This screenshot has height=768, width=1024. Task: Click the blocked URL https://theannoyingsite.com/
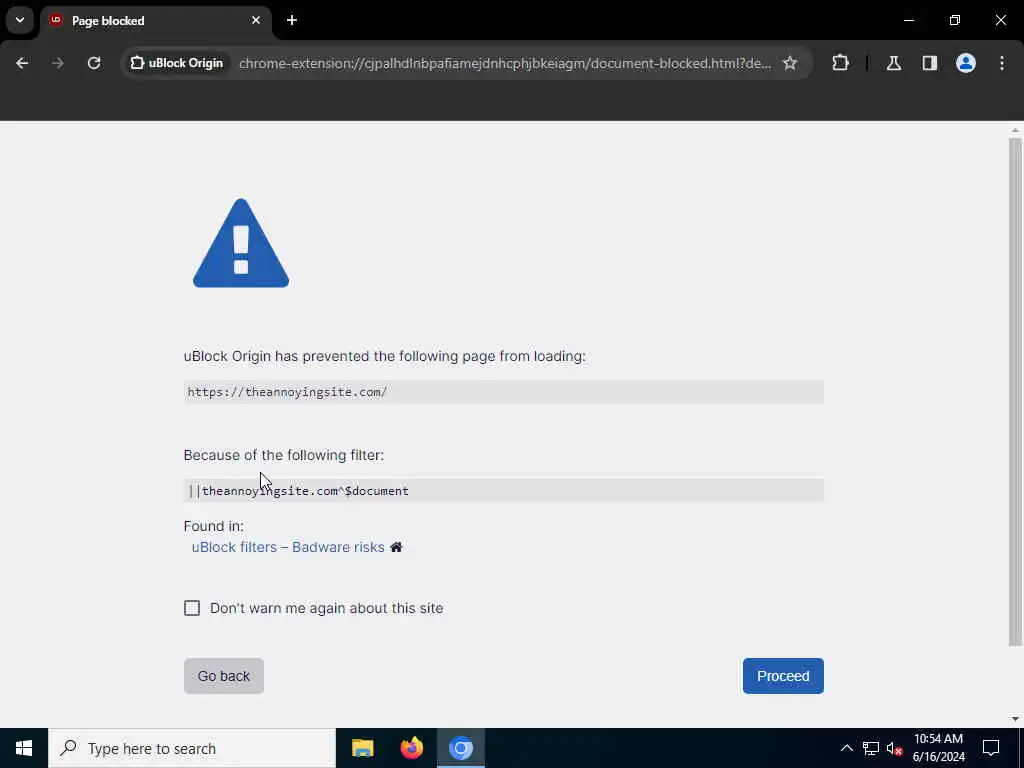(287, 392)
